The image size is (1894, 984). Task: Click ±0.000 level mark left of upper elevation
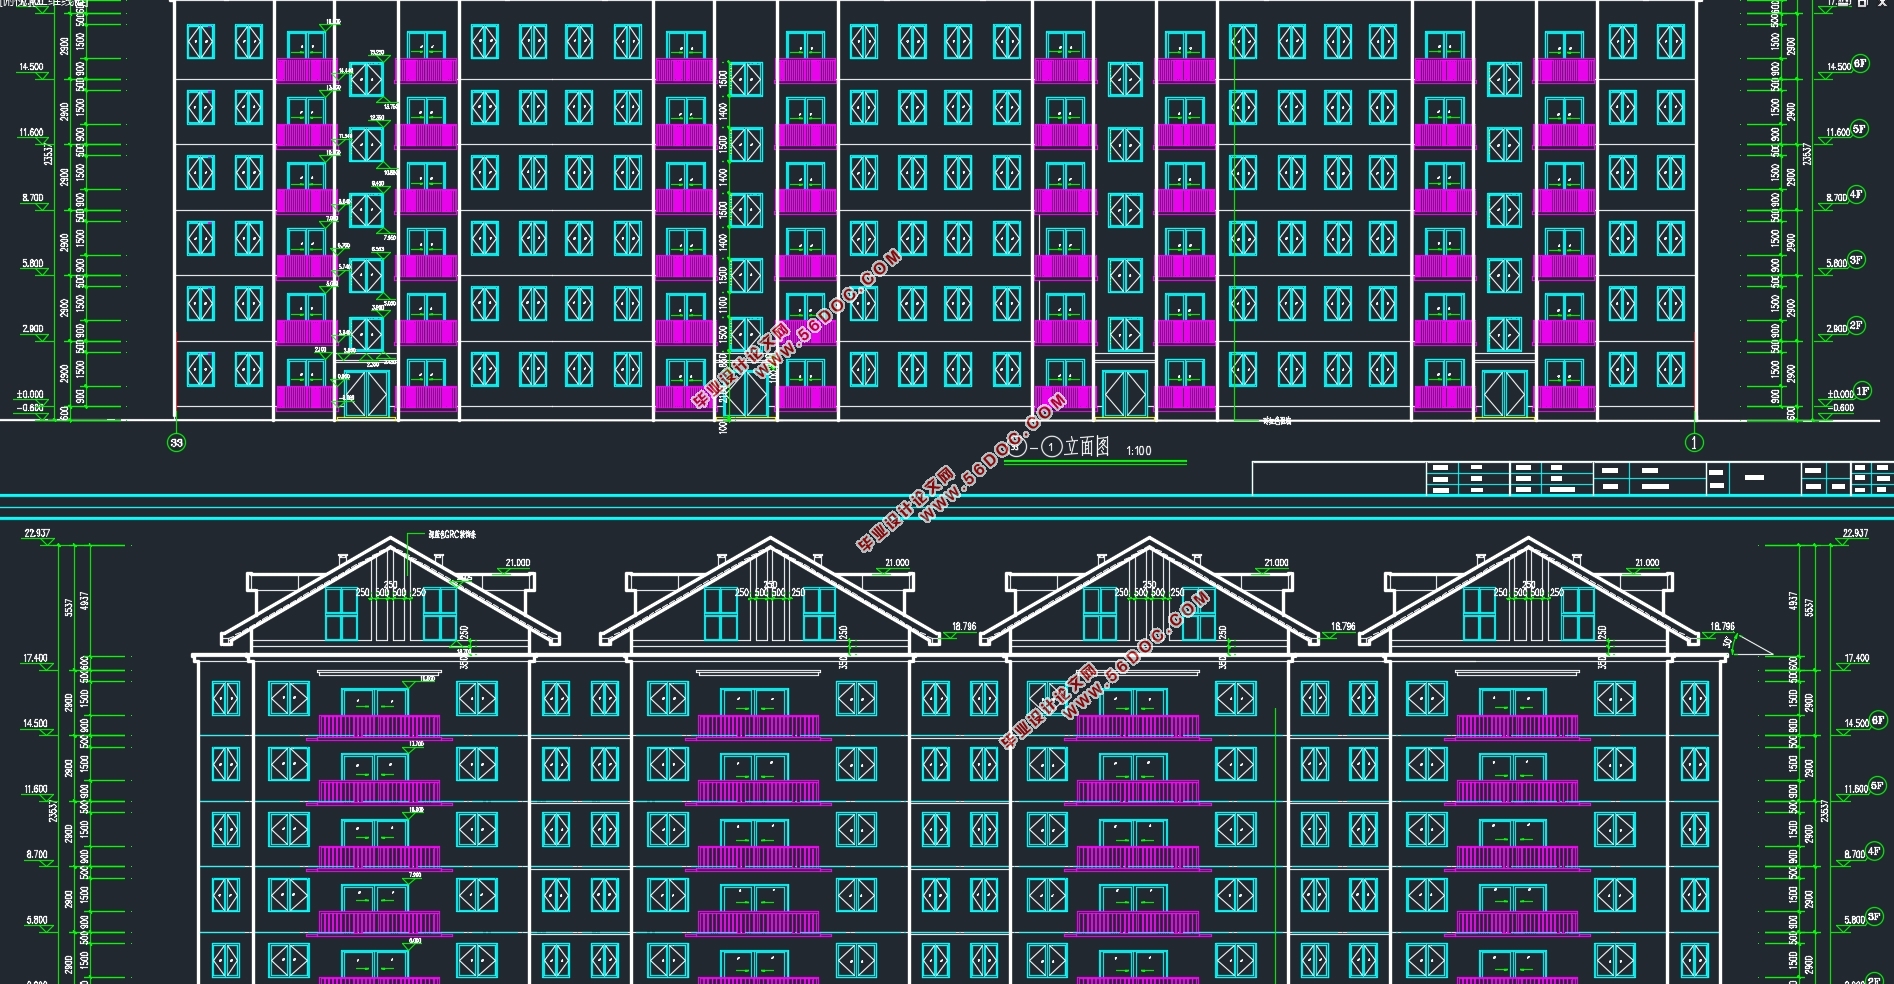click(30, 394)
